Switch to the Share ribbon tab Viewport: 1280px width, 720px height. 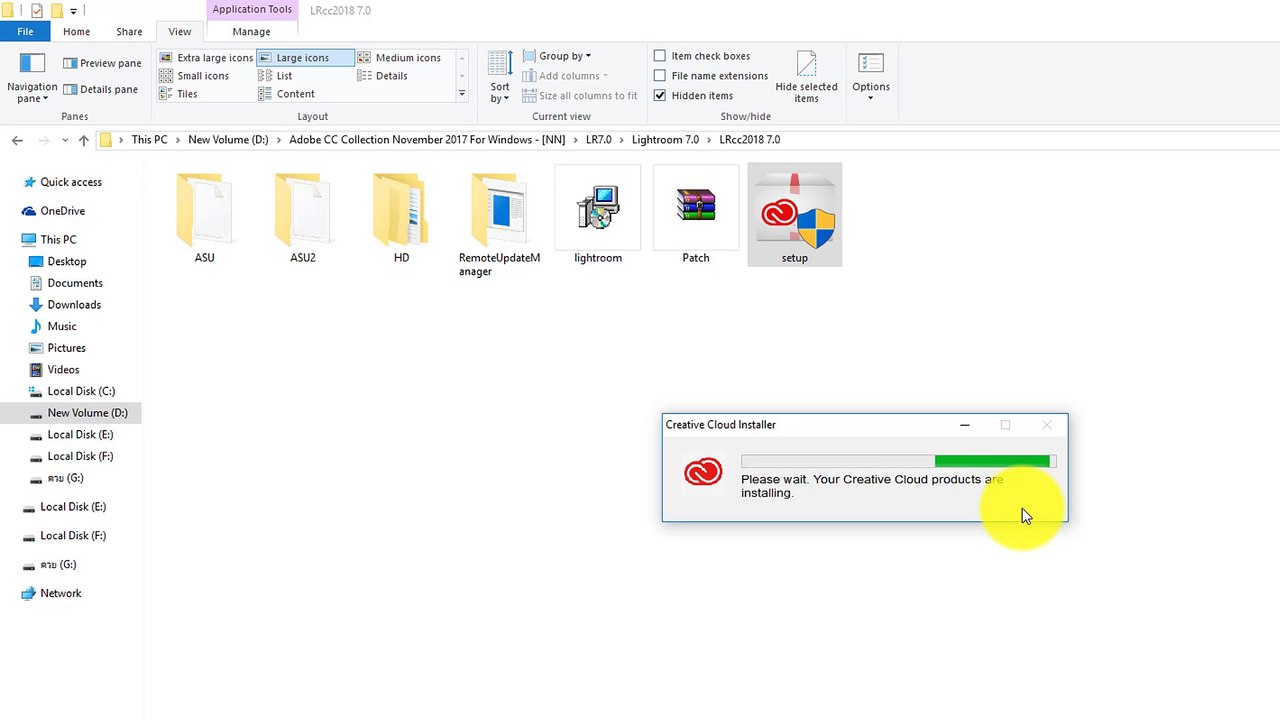129,32
